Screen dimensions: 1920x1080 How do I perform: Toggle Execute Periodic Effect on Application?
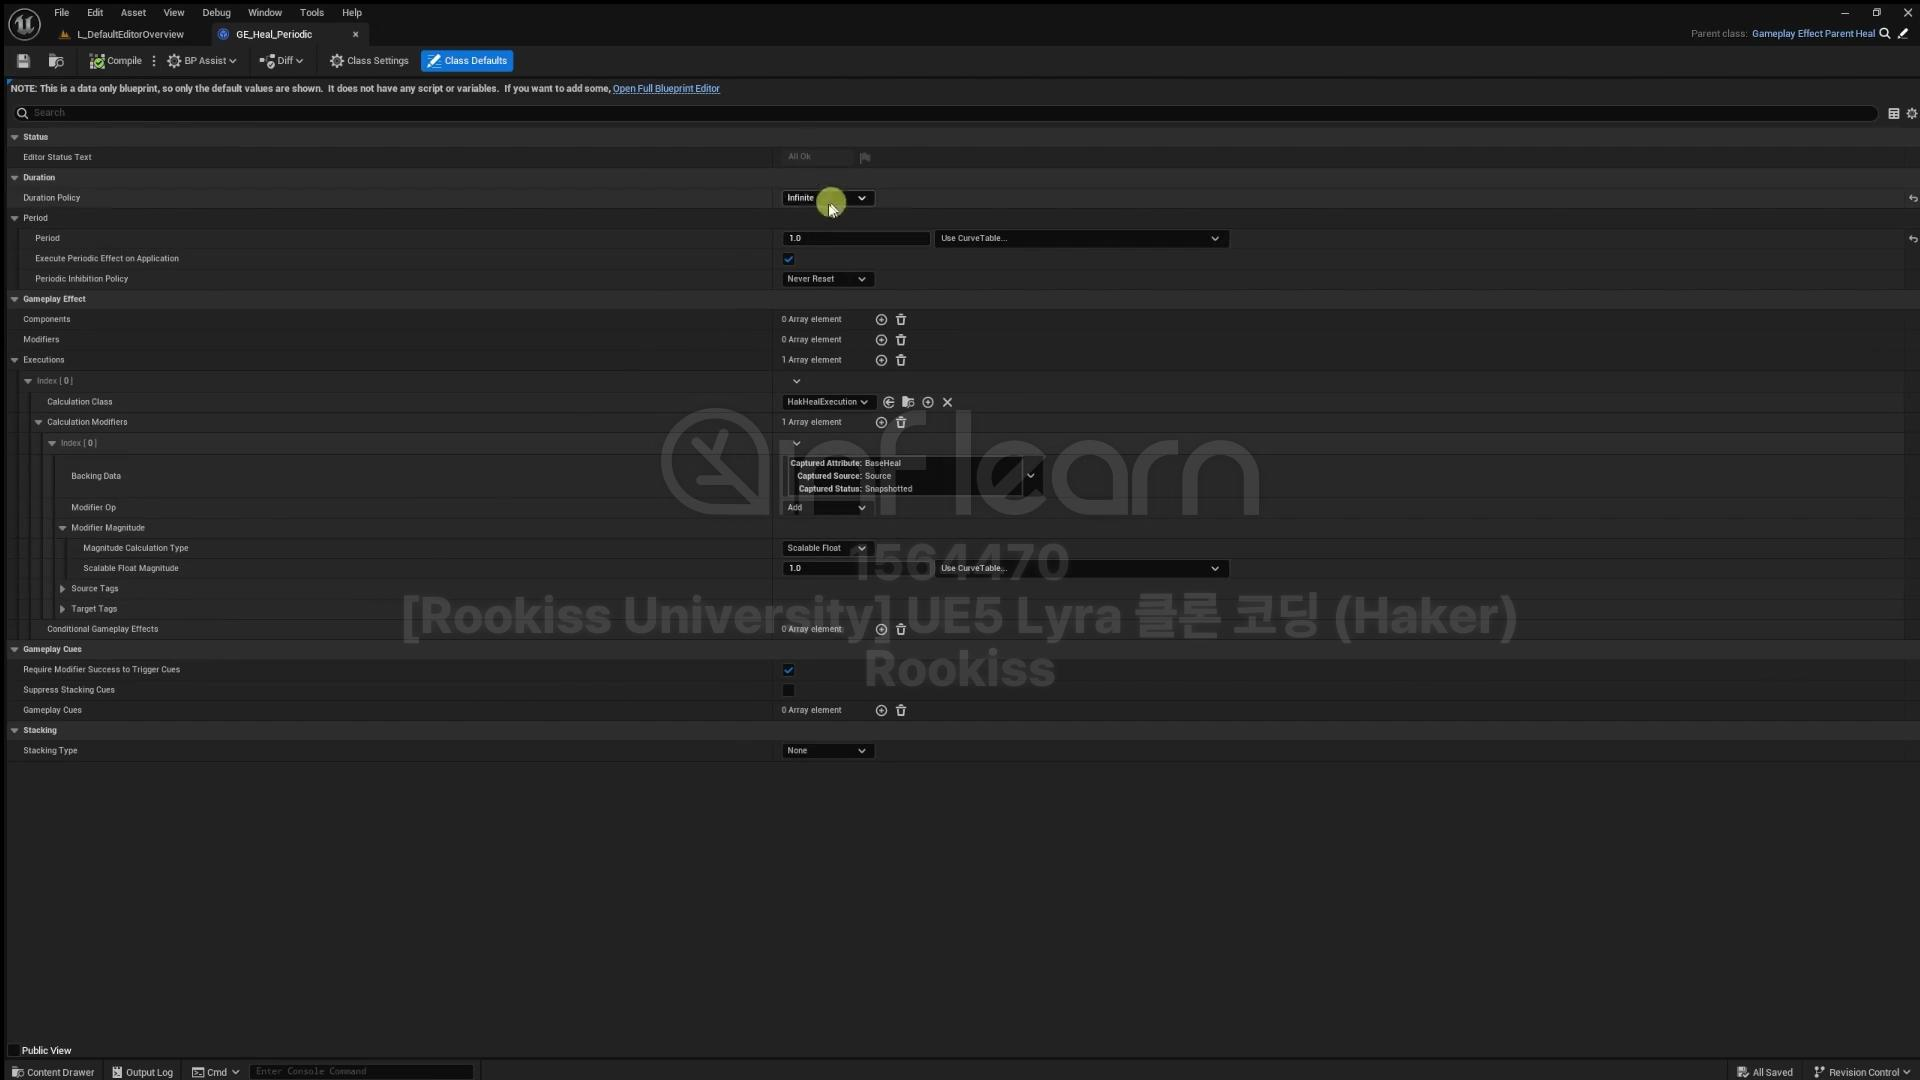(x=789, y=259)
